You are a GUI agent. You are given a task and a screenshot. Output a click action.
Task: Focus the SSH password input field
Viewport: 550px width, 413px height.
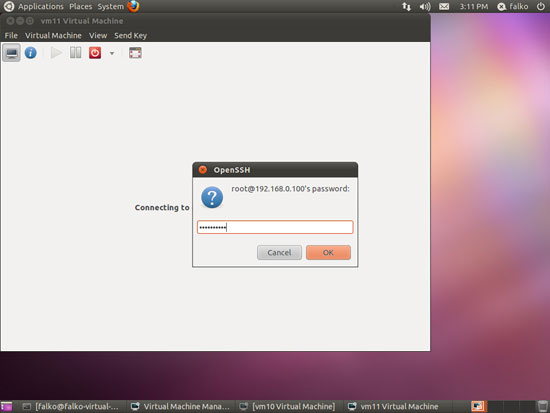[x=275, y=227]
